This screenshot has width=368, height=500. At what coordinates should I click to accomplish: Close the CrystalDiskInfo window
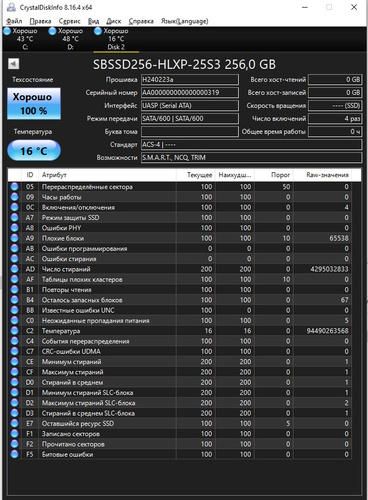pyautogui.click(x=354, y=7)
